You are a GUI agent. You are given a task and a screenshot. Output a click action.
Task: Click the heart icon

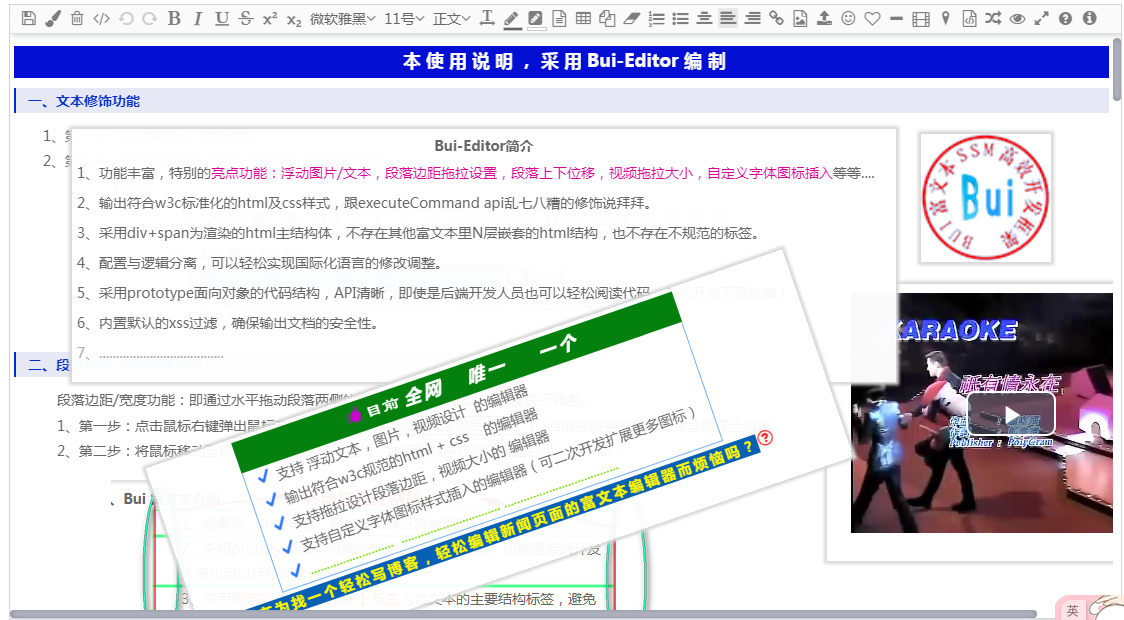tap(872, 19)
